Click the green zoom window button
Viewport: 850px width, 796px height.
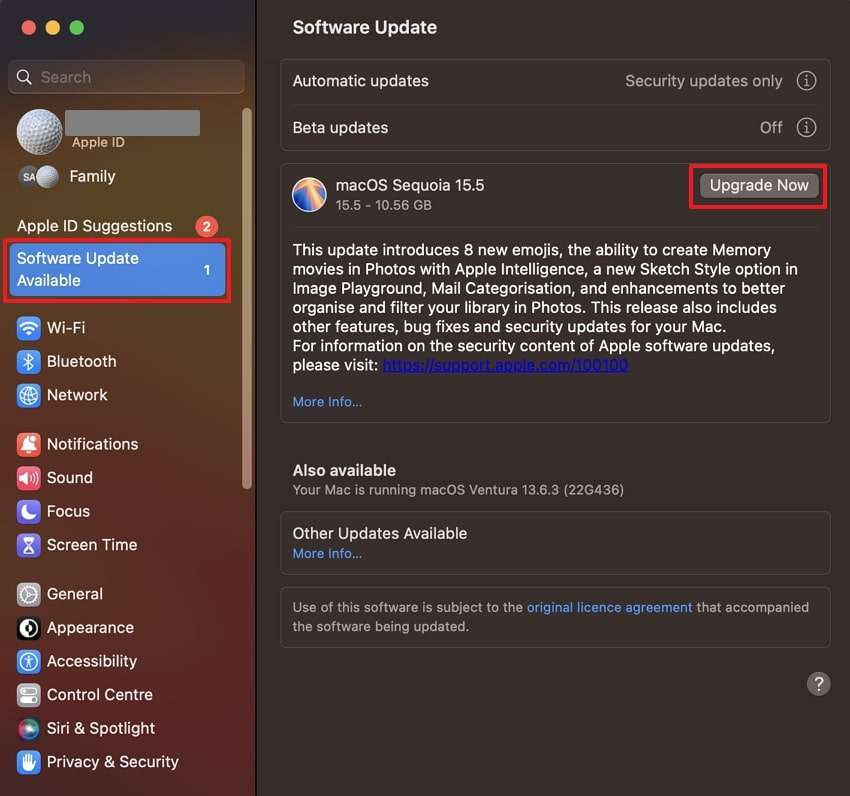coord(77,28)
